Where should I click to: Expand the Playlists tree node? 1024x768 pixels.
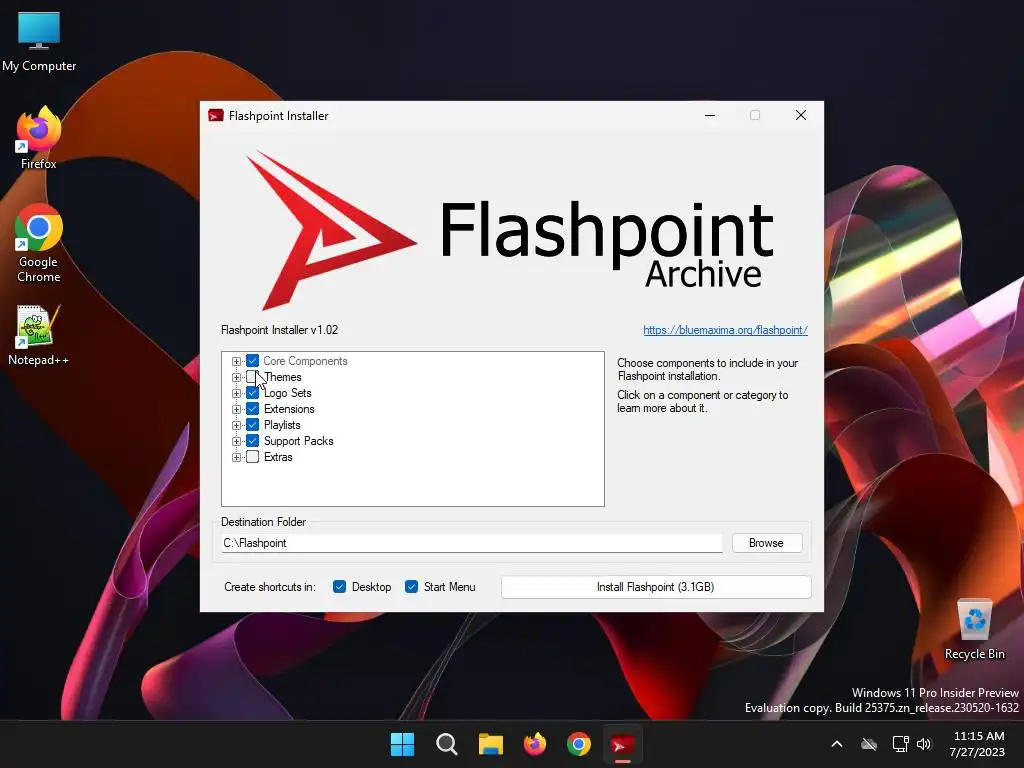(x=236, y=425)
